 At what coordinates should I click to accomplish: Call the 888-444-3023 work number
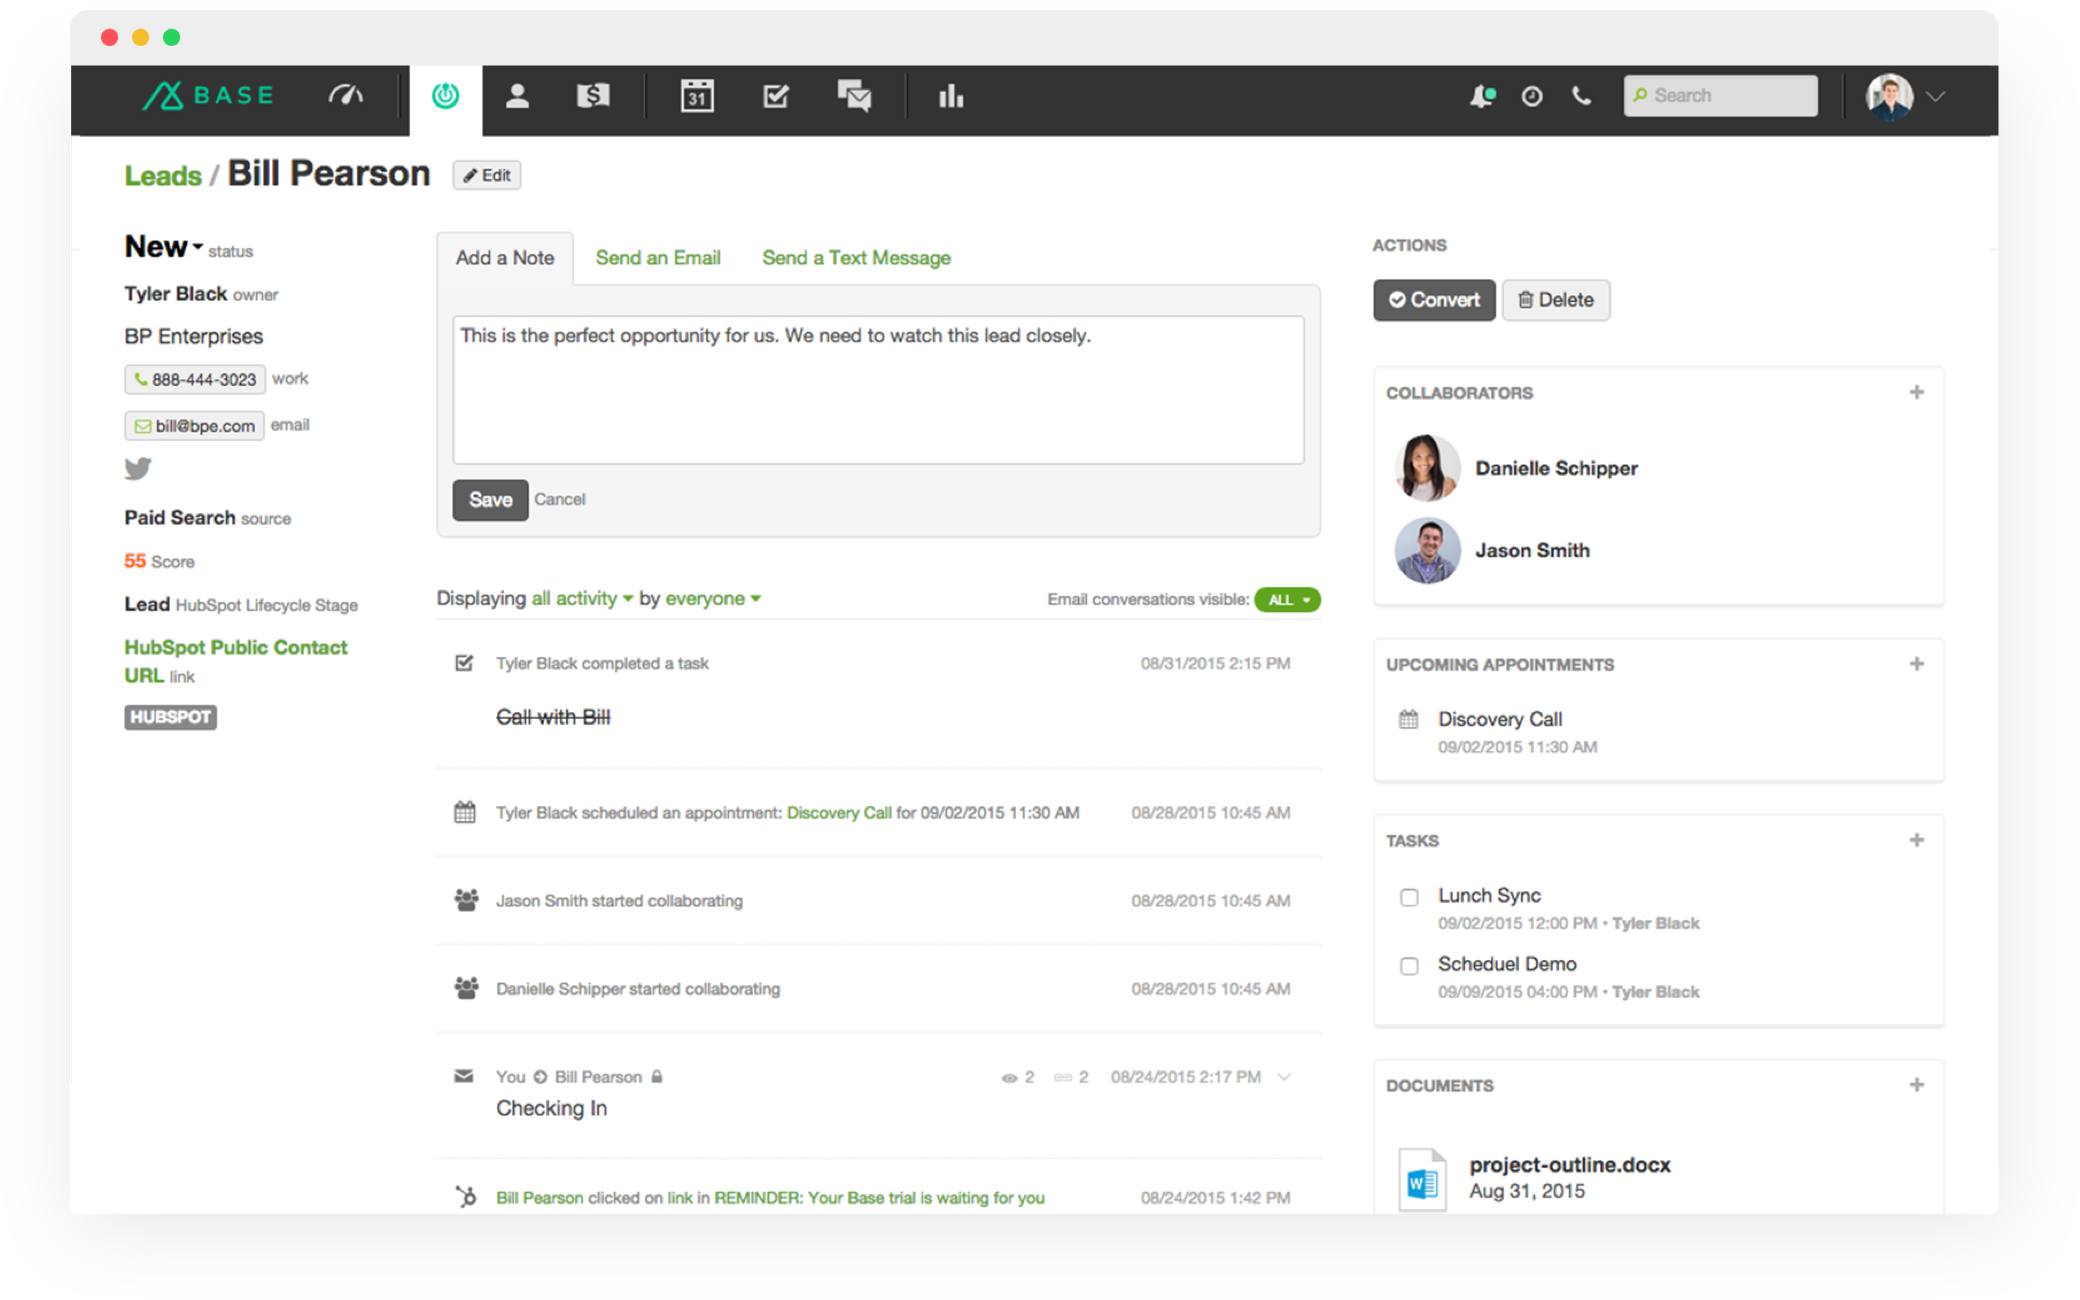click(x=195, y=380)
